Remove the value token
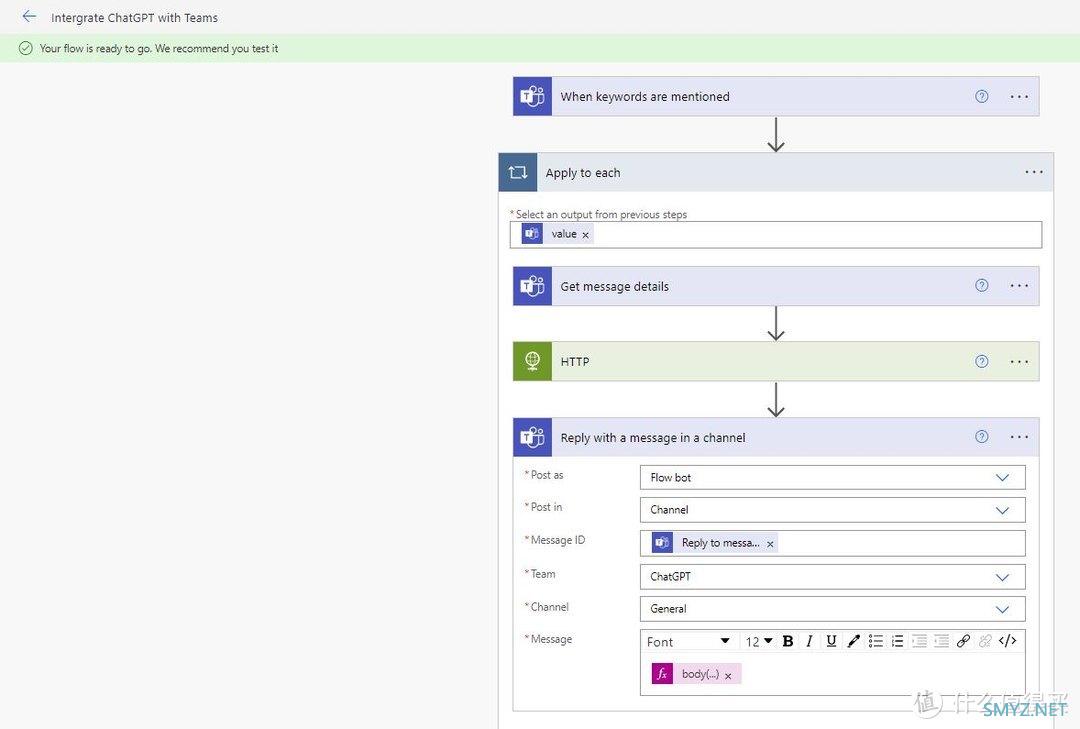Viewport: 1080px width, 729px height. pyautogui.click(x=585, y=235)
